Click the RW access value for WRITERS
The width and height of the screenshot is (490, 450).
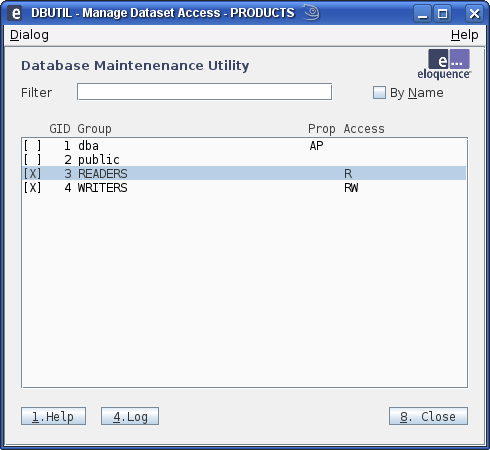click(x=351, y=188)
